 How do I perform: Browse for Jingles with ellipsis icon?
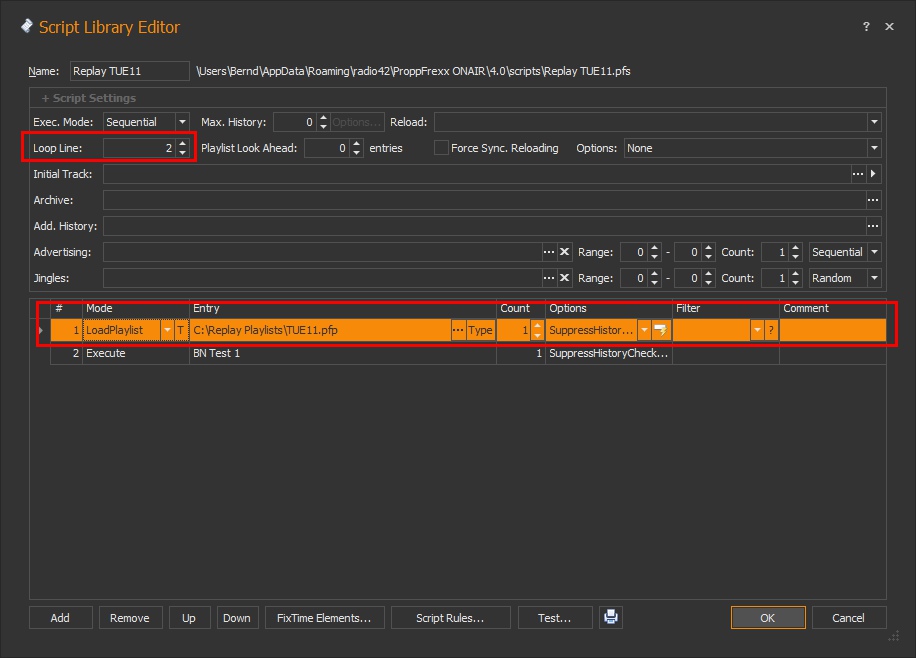click(x=549, y=278)
